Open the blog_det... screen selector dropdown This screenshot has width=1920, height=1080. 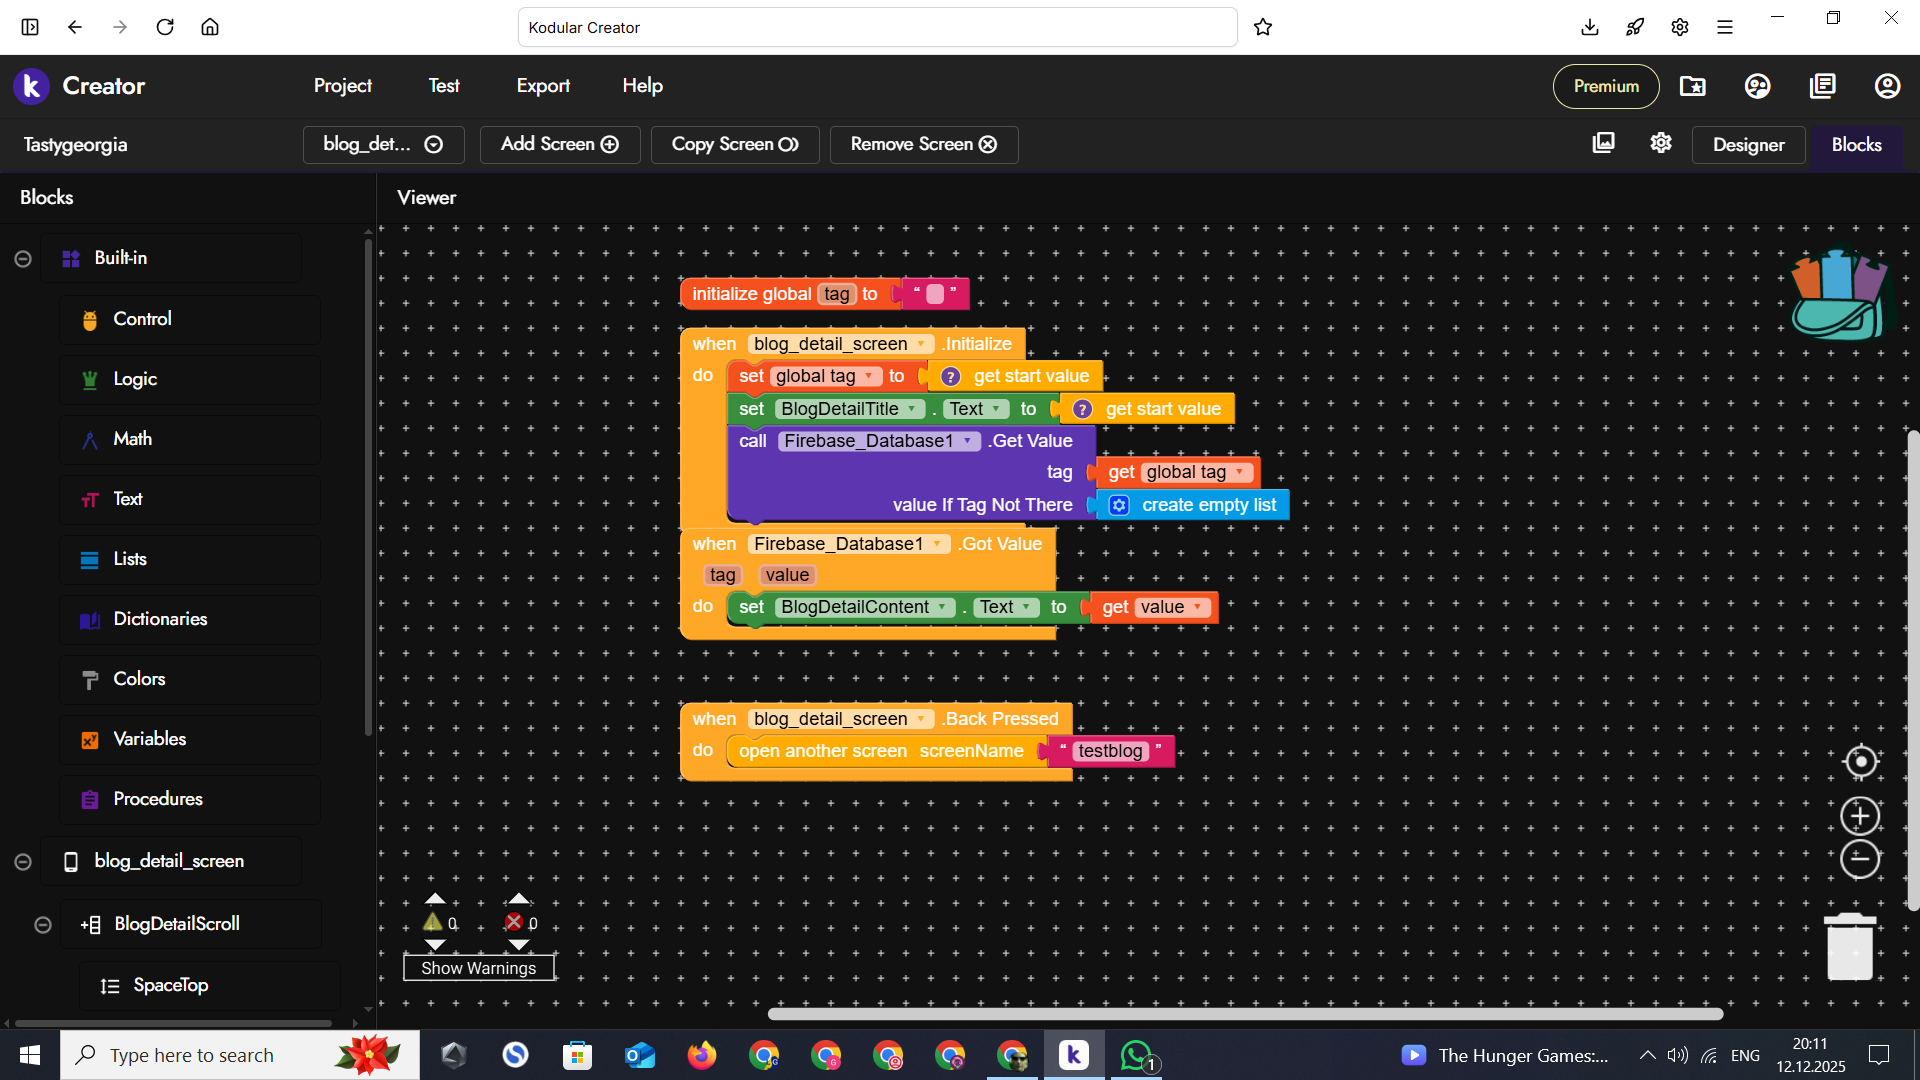pos(383,144)
